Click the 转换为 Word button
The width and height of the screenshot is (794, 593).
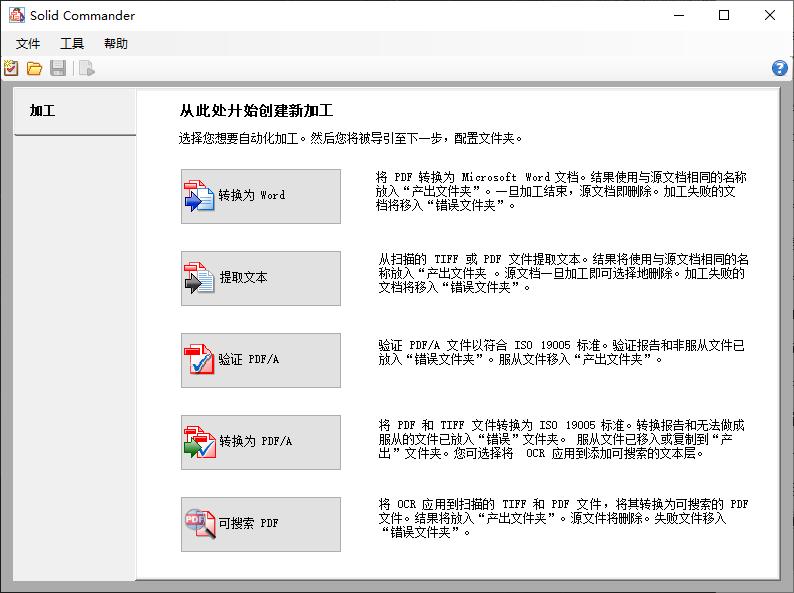point(261,196)
